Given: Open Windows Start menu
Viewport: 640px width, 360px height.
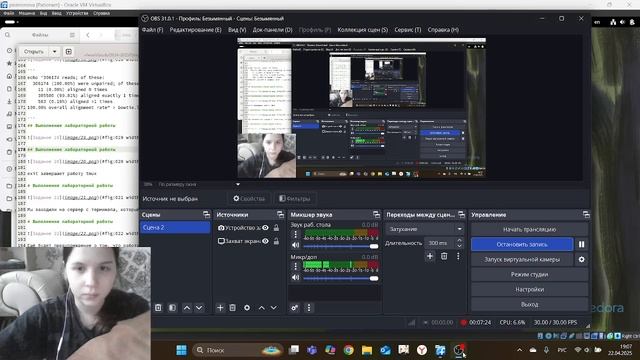Looking at the screenshot, I should (x=181, y=350).
